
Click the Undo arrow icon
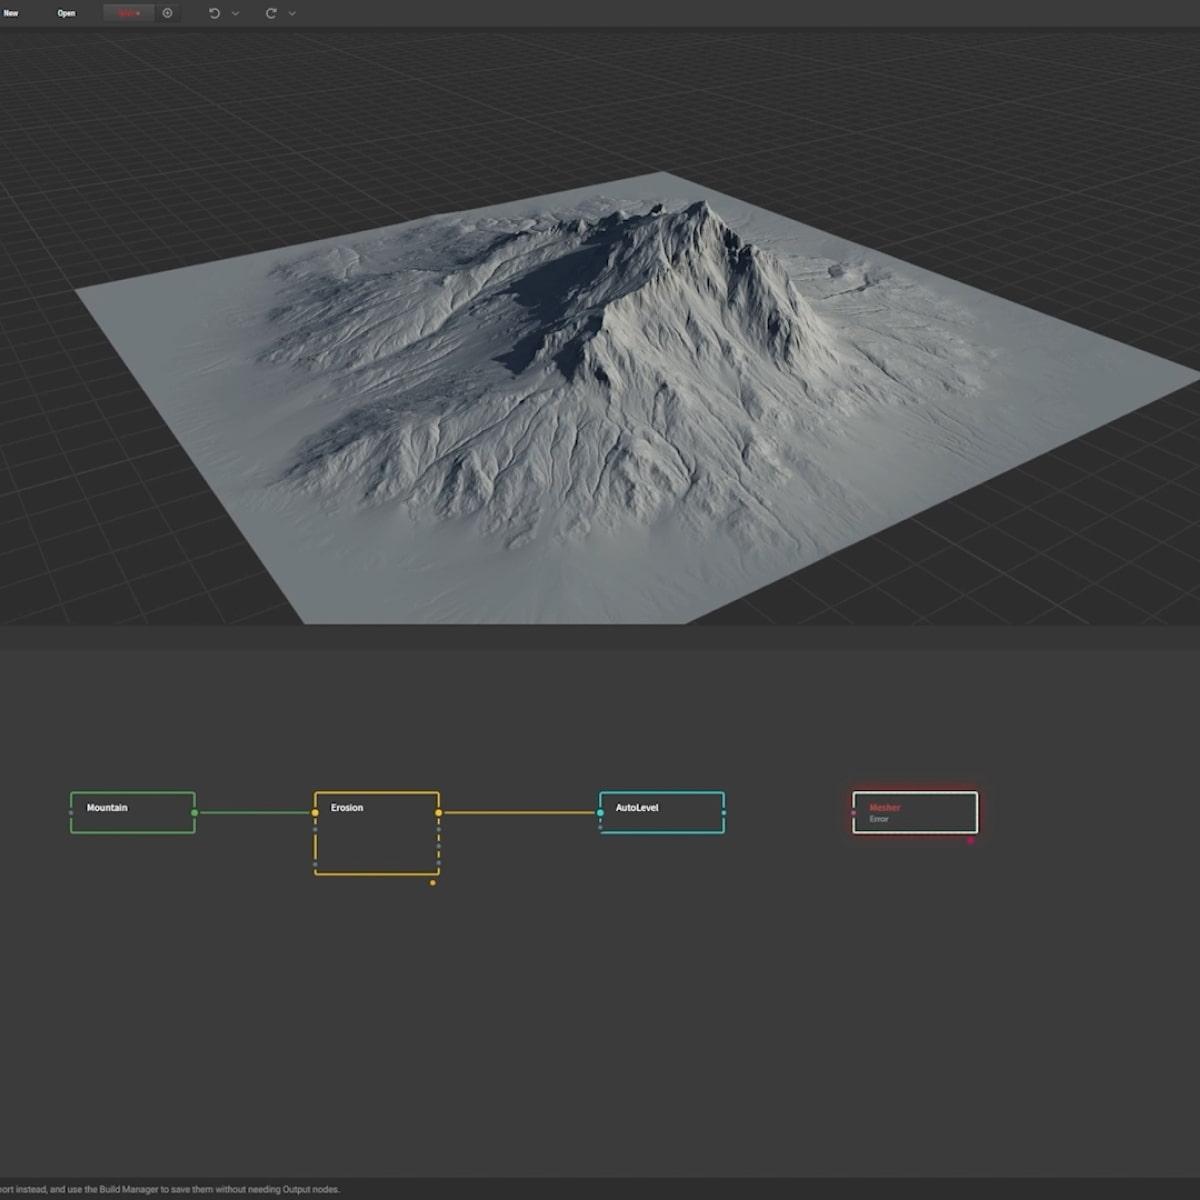(x=214, y=13)
